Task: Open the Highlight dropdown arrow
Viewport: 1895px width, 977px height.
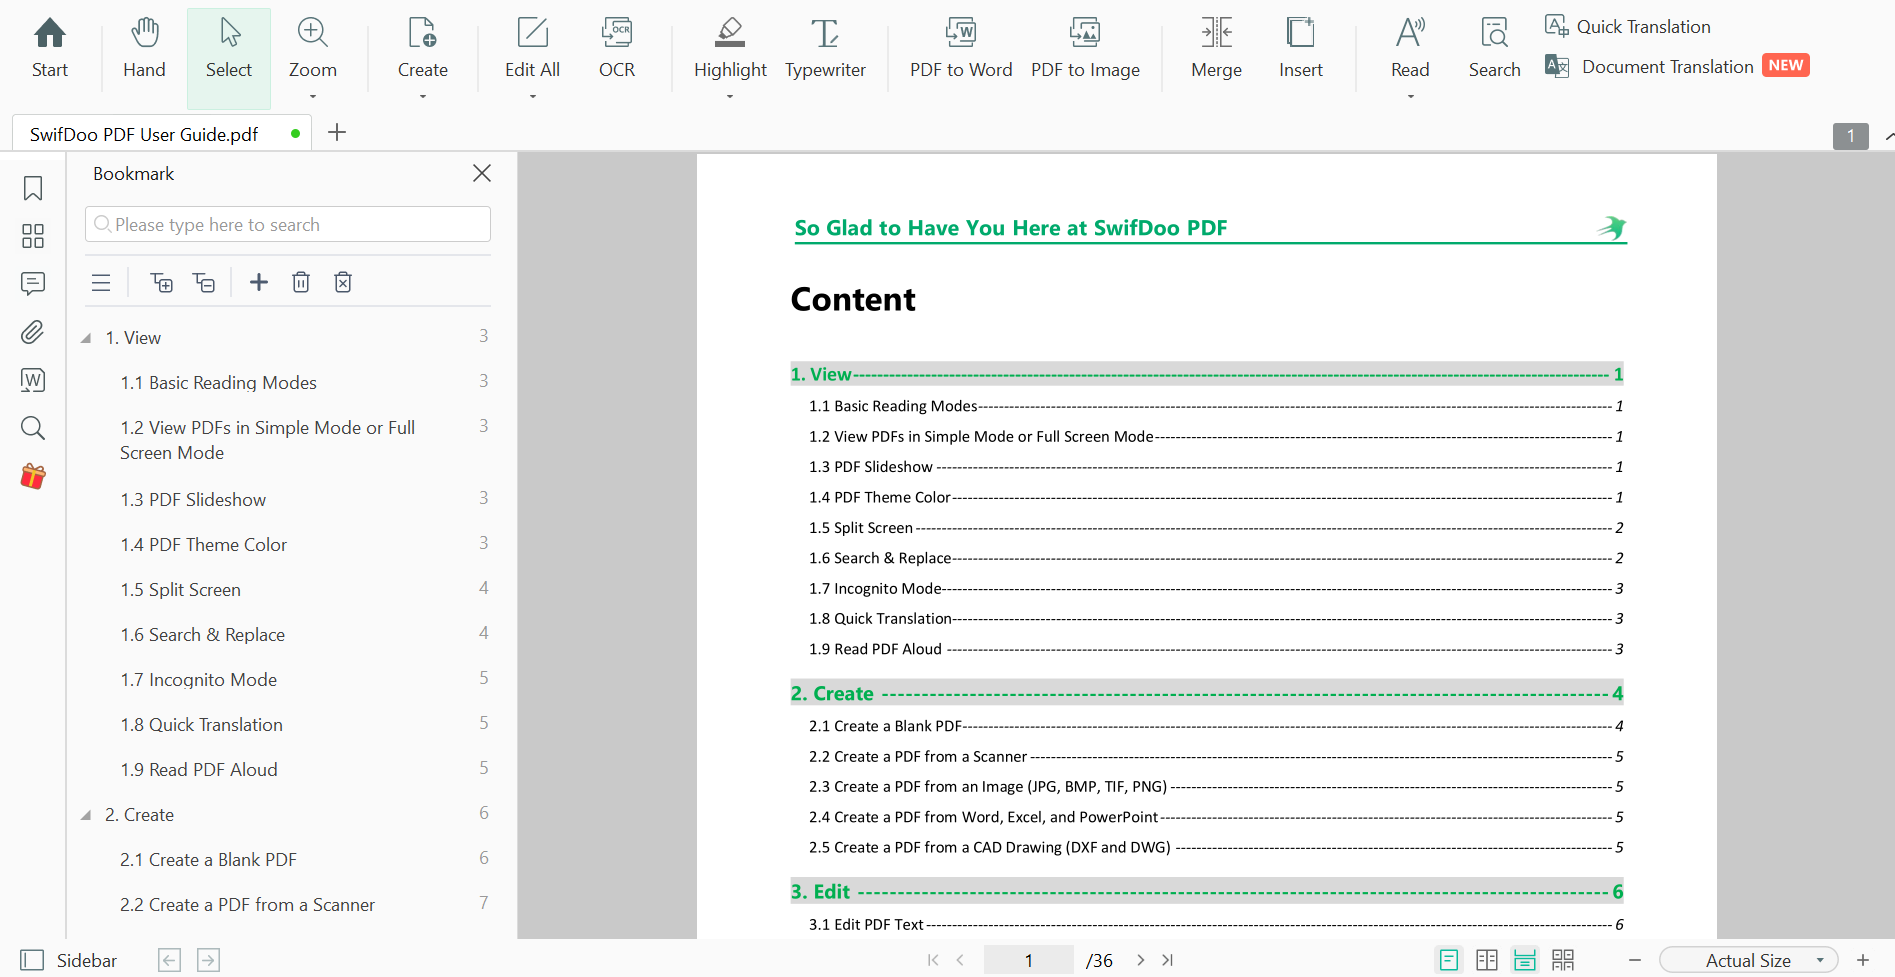Action: point(730,97)
